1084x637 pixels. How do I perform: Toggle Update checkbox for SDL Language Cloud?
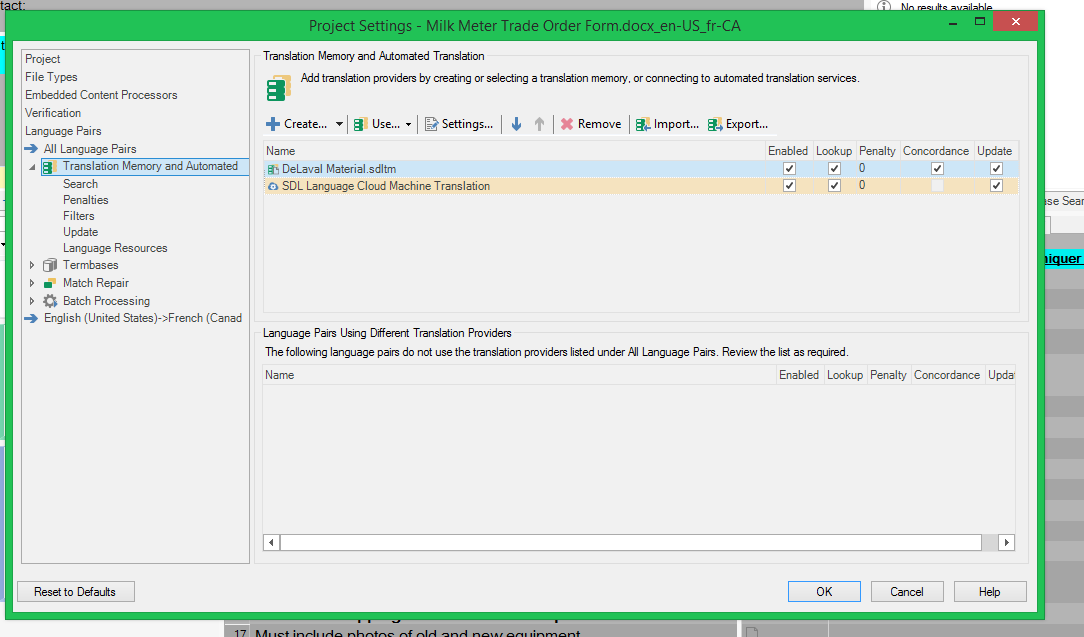coord(996,186)
